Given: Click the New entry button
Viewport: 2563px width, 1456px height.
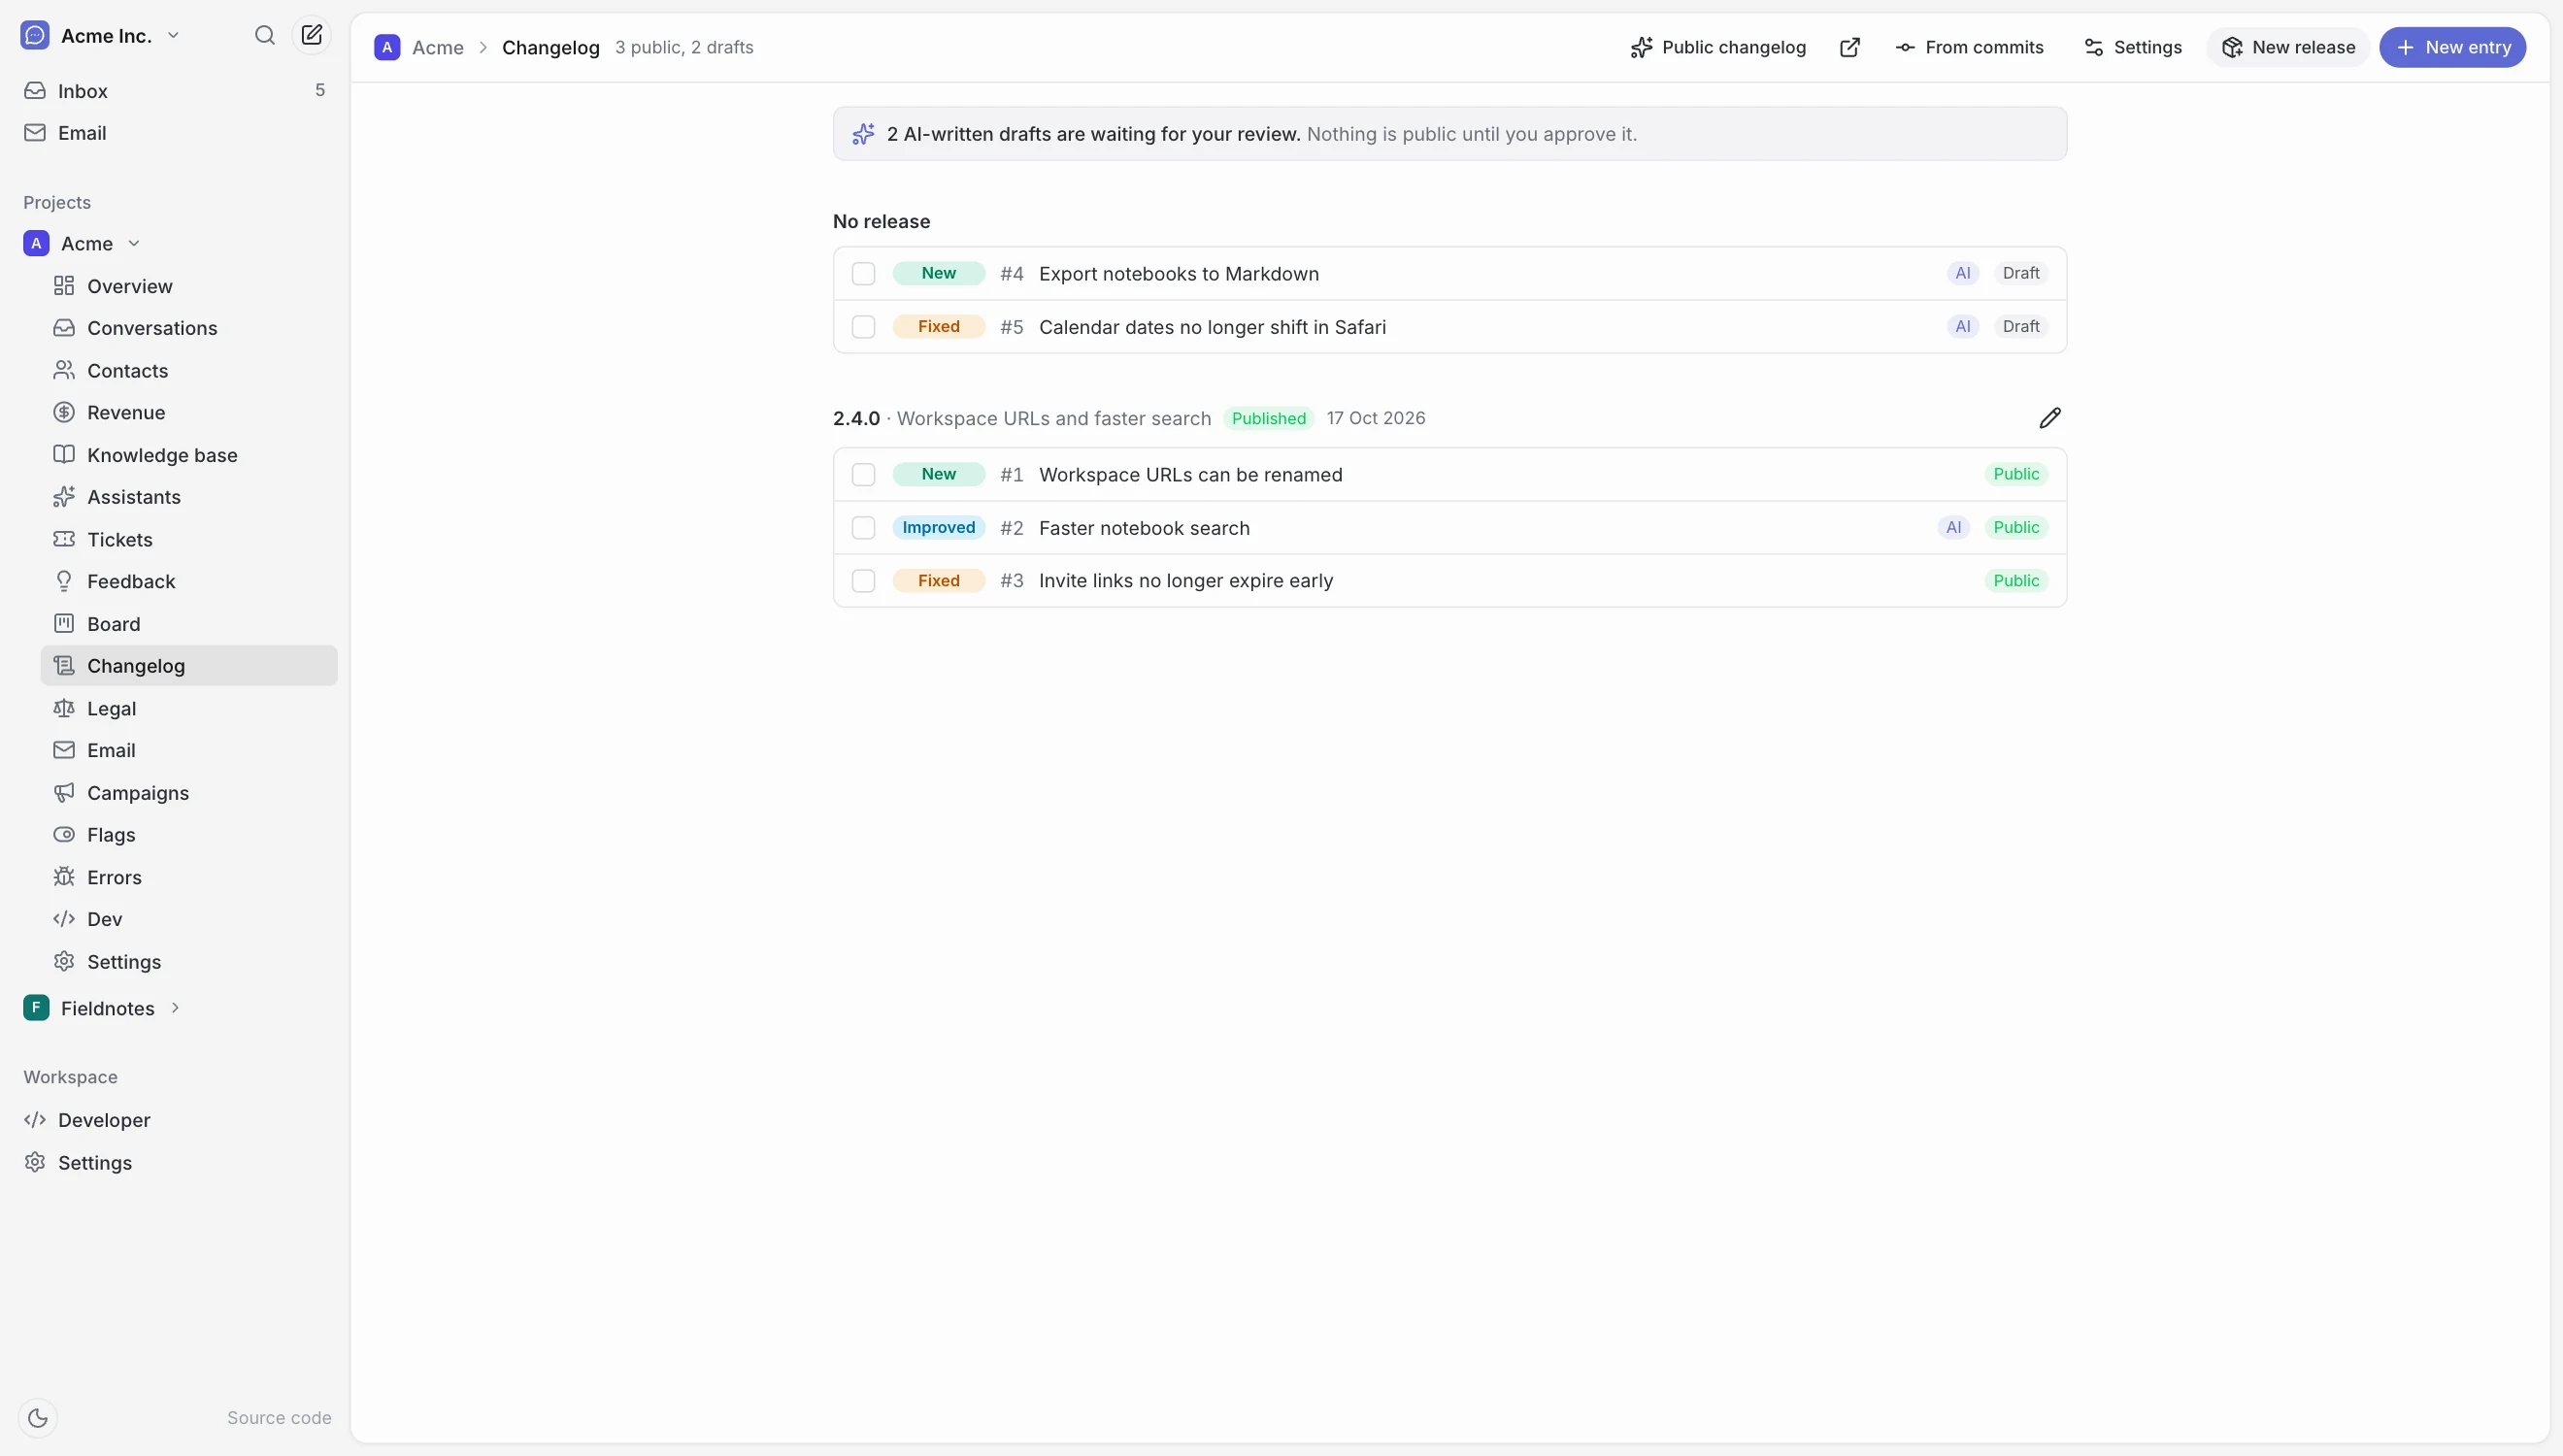Looking at the screenshot, I should pos(2452,47).
